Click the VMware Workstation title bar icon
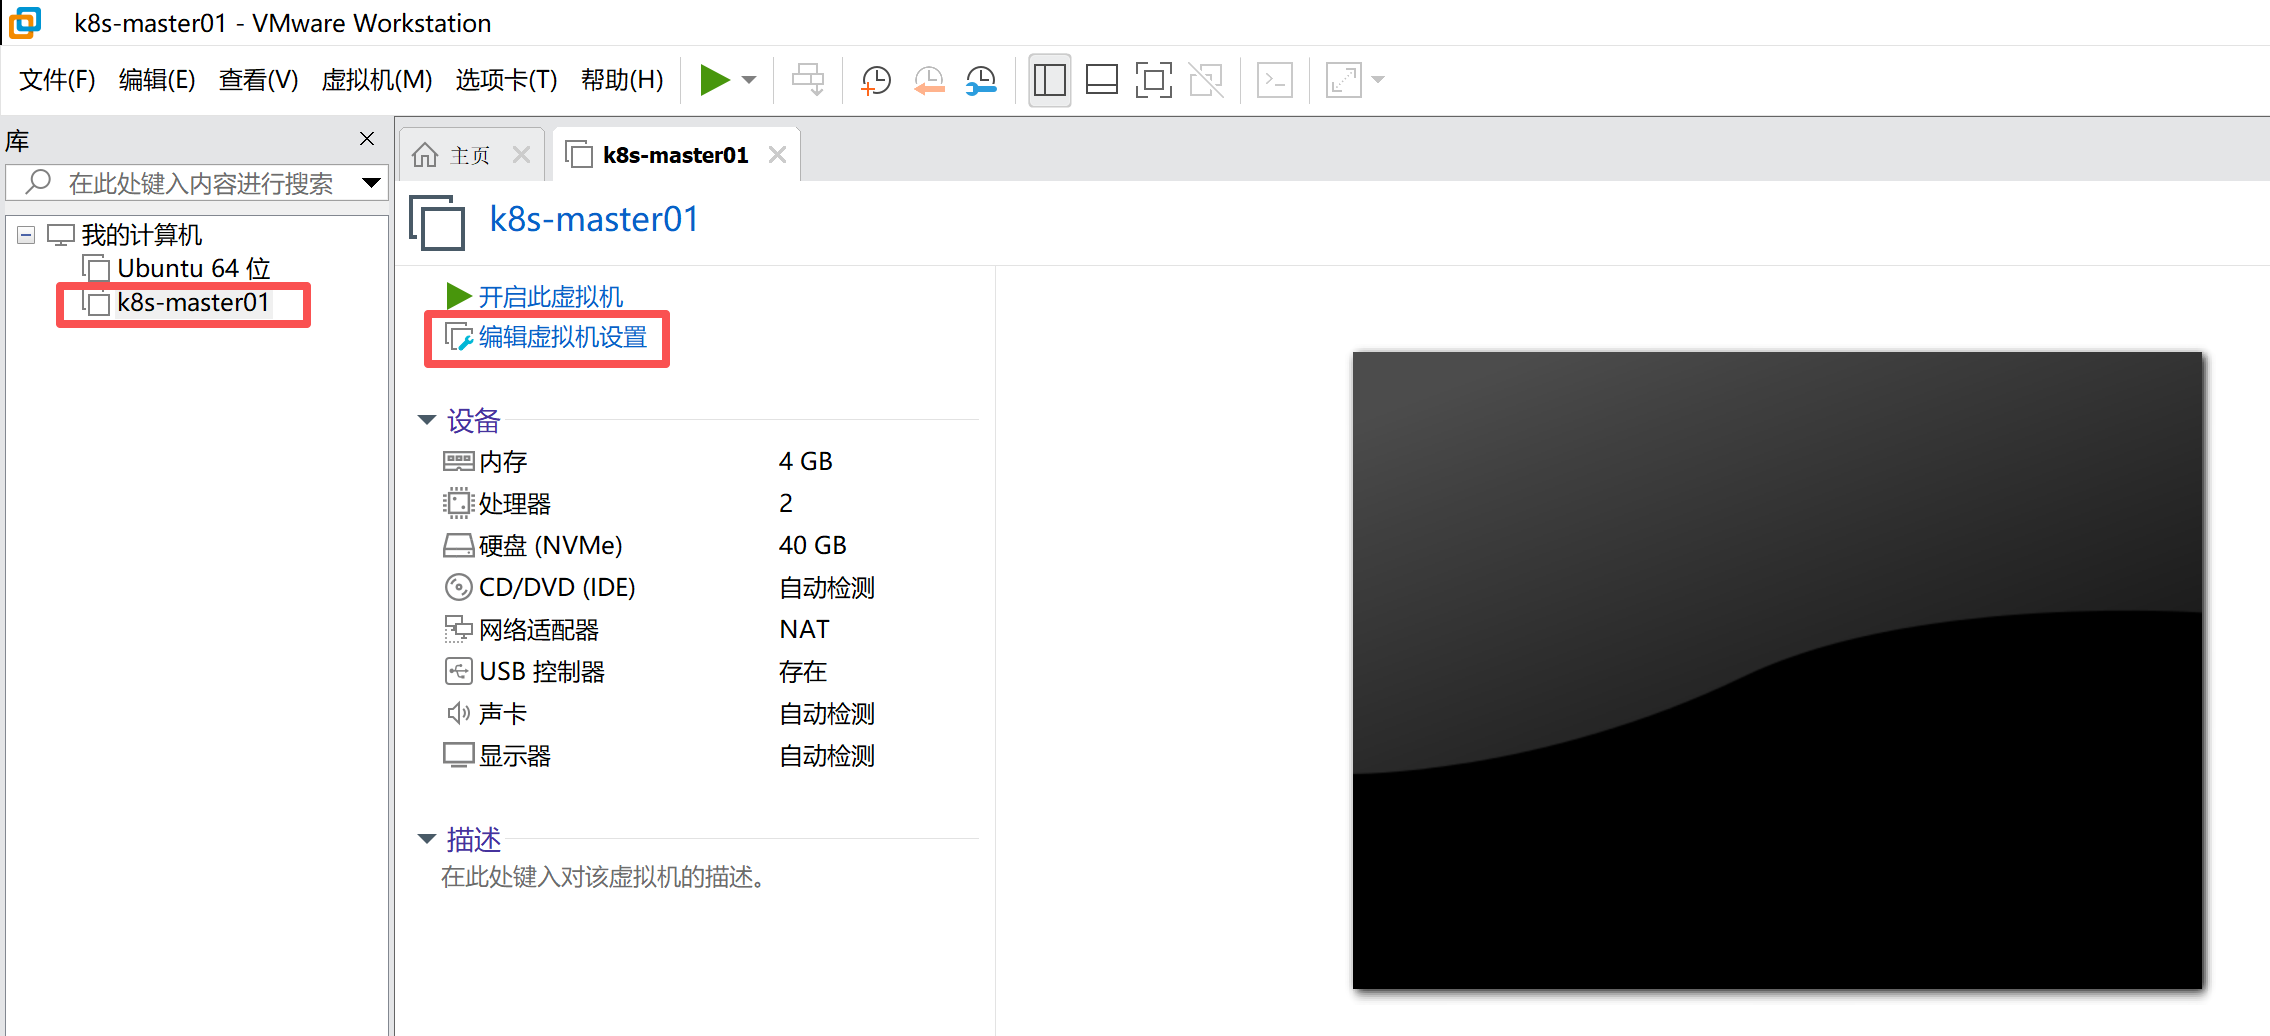Image resolution: width=2270 pixels, height=1036 pixels. click(x=25, y=23)
